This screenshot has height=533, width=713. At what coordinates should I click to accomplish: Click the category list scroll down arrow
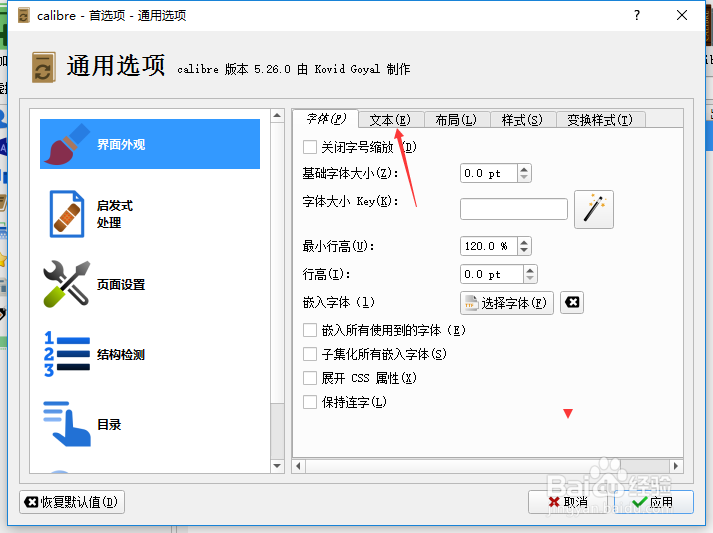click(x=277, y=466)
